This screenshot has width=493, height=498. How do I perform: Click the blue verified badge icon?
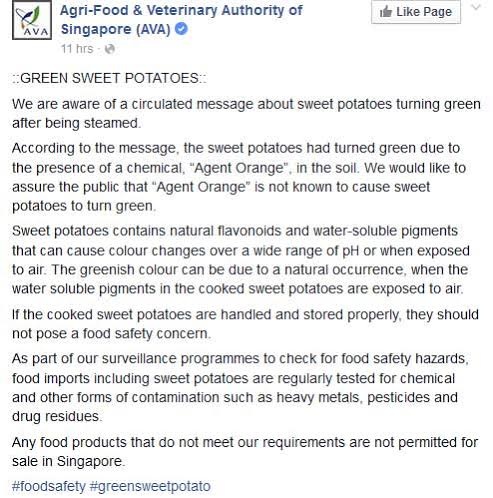point(181,29)
